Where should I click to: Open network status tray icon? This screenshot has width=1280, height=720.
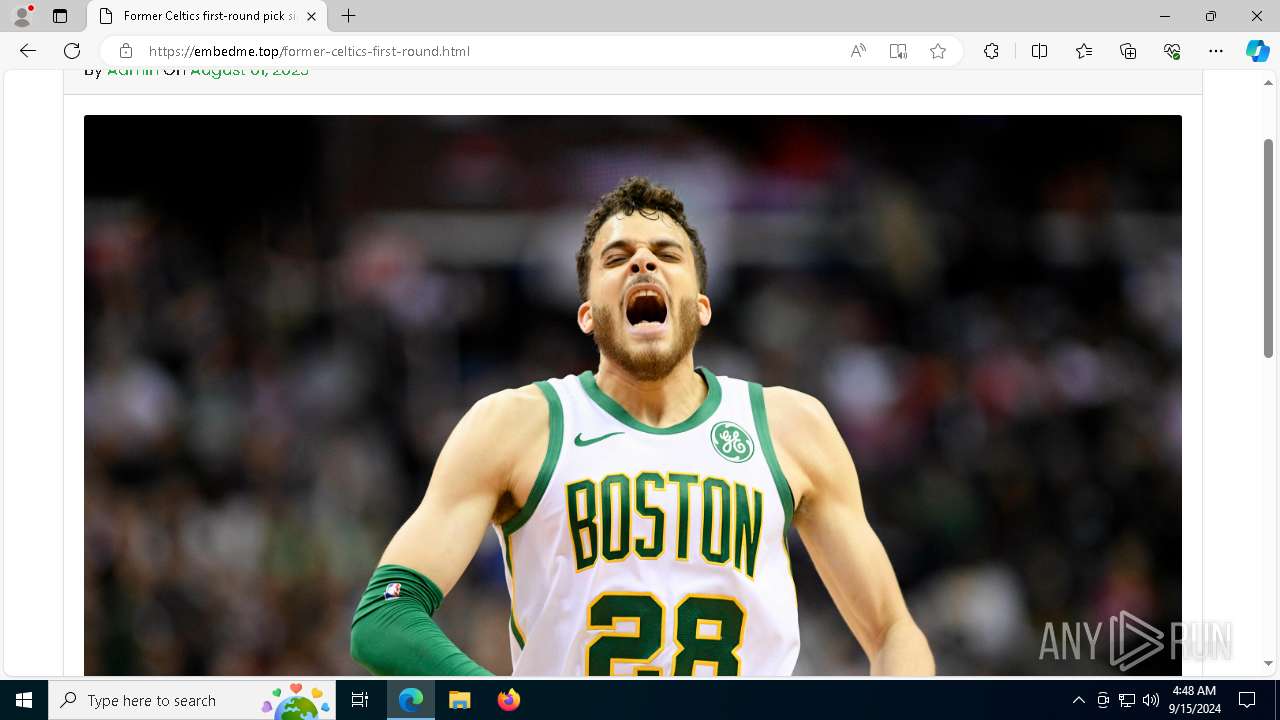(x=1127, y=700)
